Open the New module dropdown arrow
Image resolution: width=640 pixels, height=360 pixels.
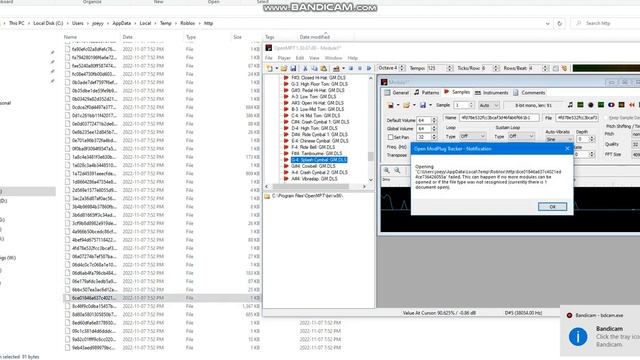coord(277,68)
